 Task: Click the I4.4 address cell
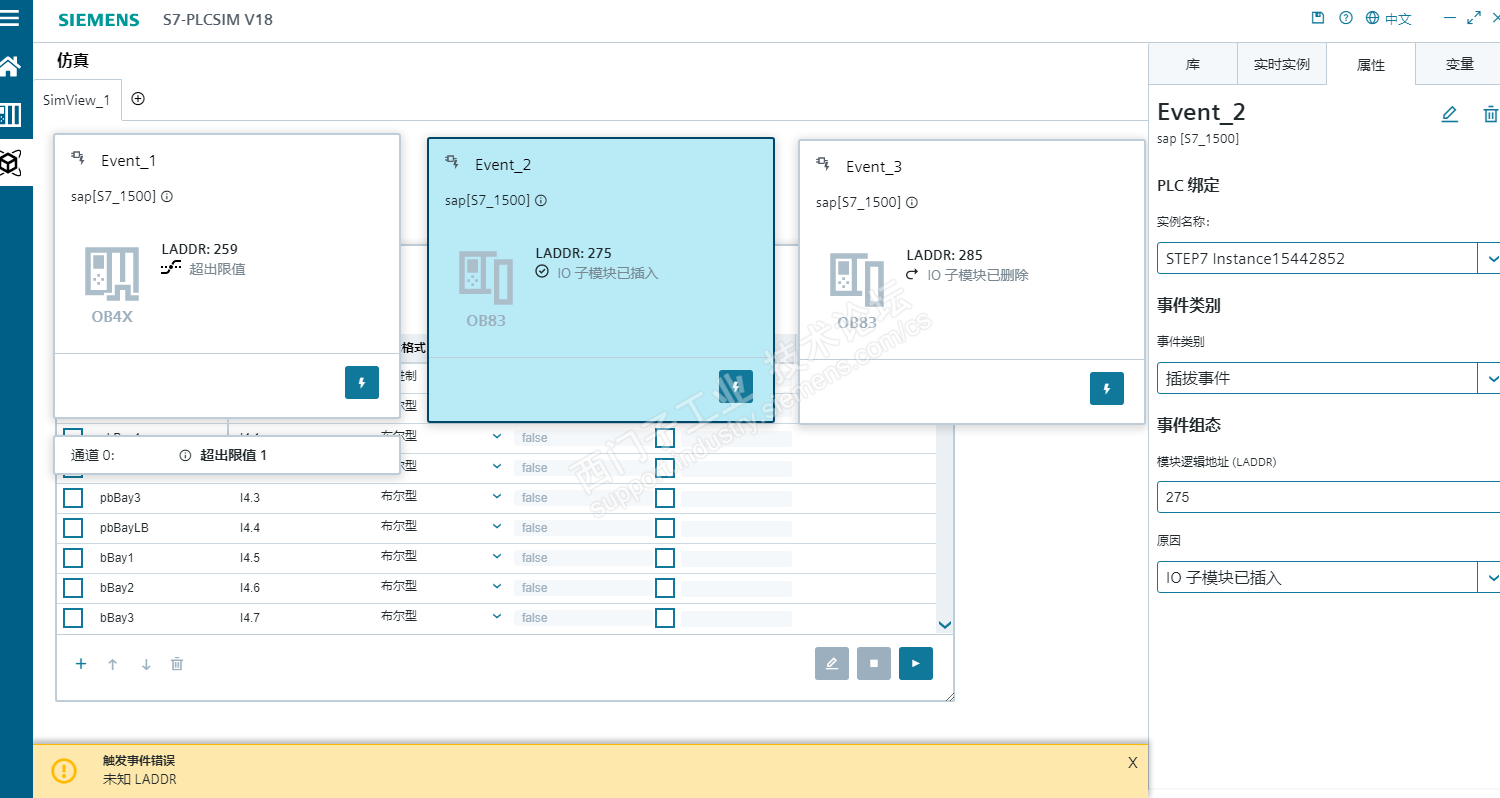[x=250, y=528]
